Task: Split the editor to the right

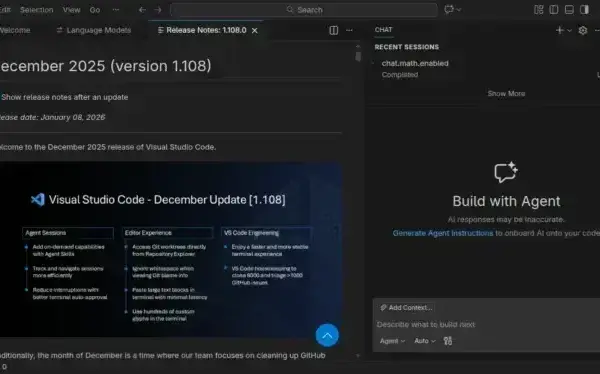Action: coord(334,30)
